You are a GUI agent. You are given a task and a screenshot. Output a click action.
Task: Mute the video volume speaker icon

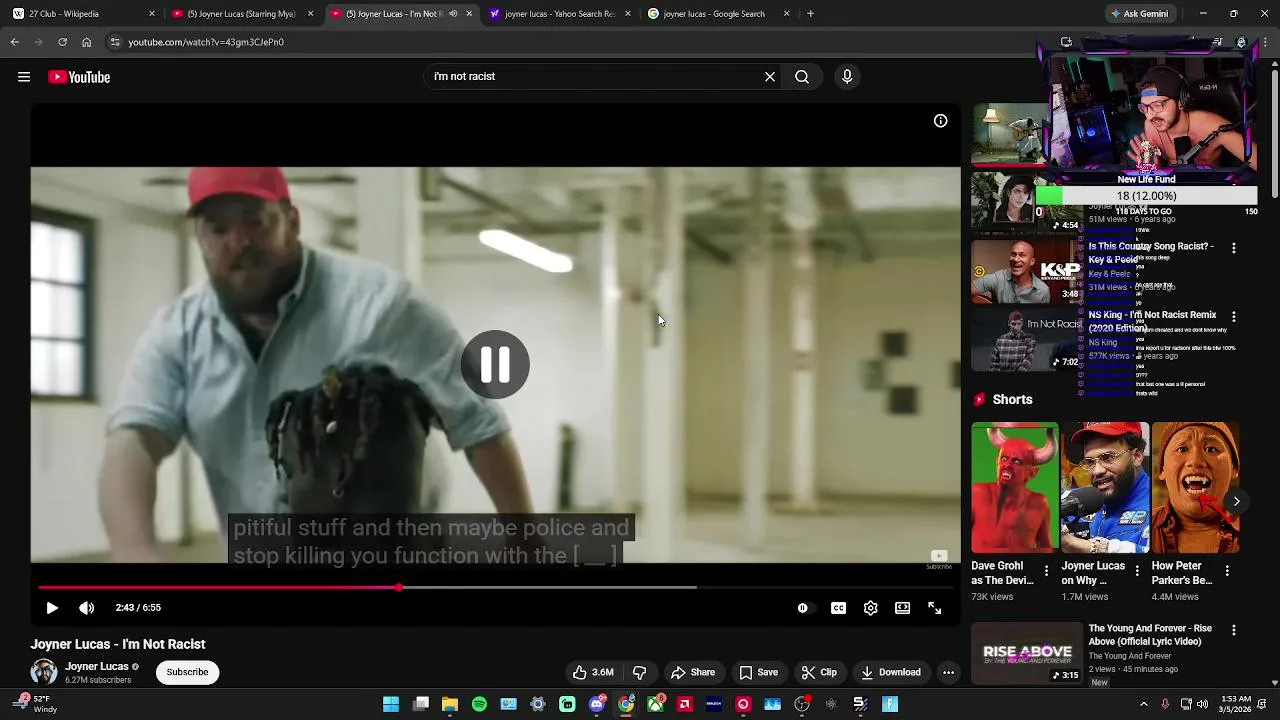tap(87, 607)
